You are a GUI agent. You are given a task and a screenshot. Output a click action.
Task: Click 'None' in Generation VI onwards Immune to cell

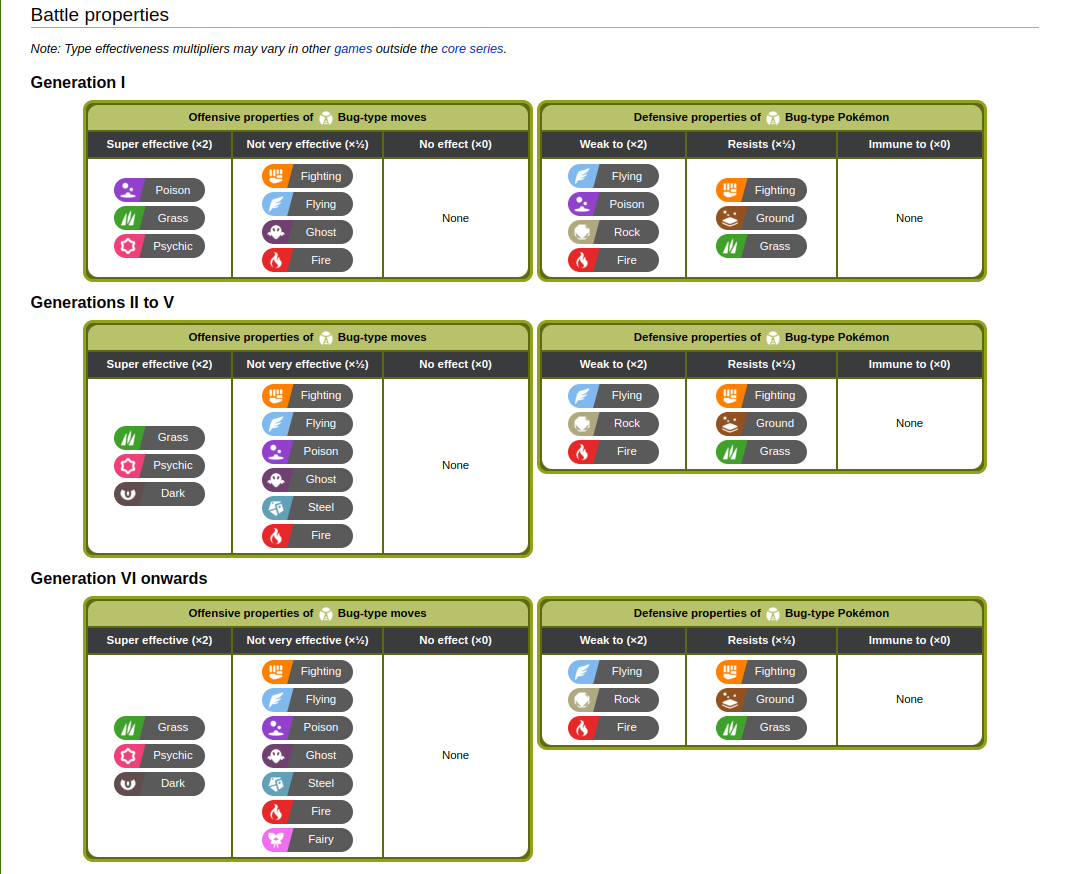tap(910, 699)
